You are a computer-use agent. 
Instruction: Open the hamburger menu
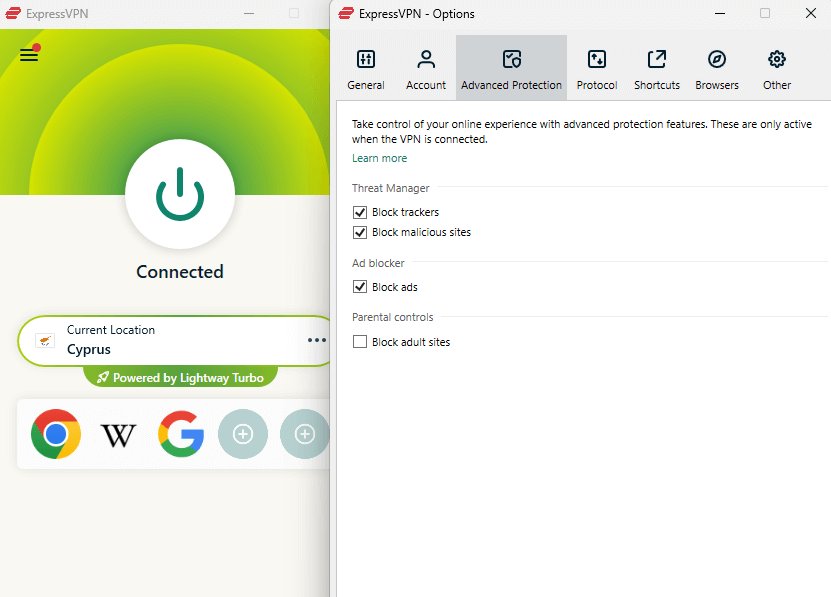point(28,54)
